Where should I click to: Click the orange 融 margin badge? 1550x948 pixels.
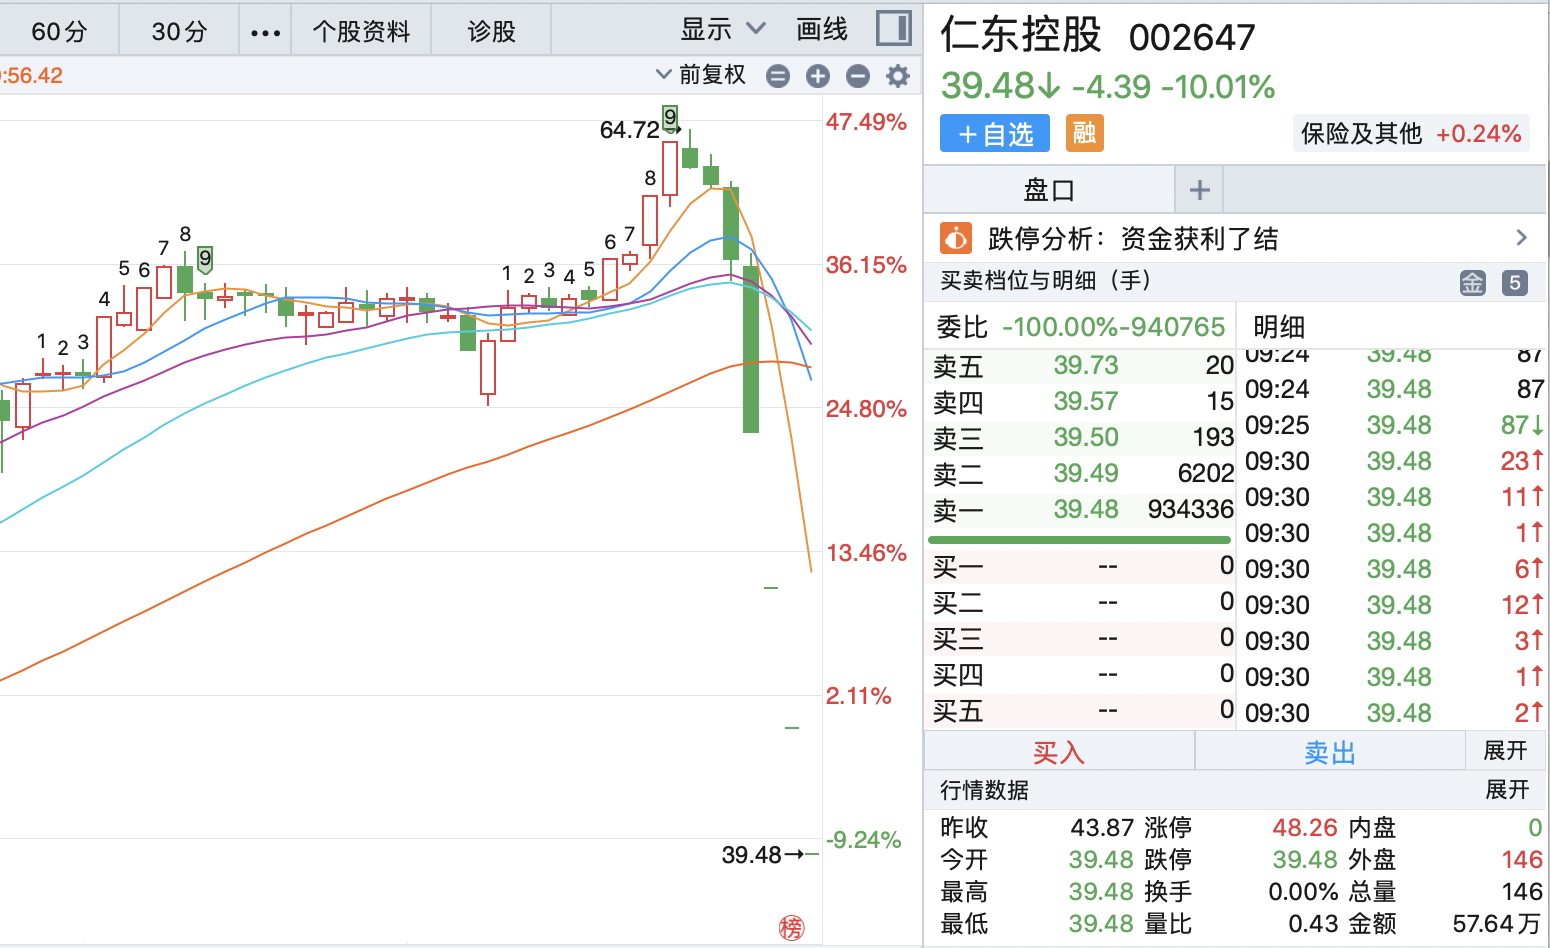tap(1084, 133)
